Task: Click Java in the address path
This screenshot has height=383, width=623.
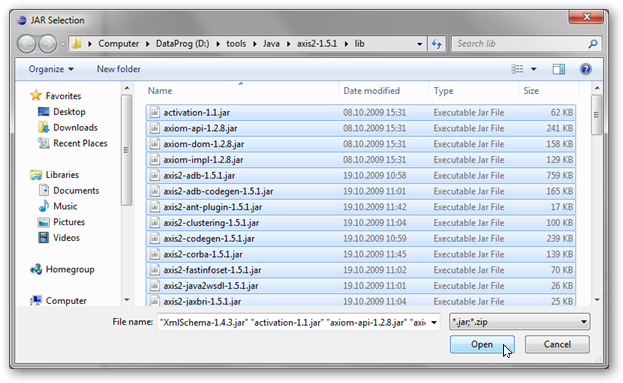Action: [271, 43]
